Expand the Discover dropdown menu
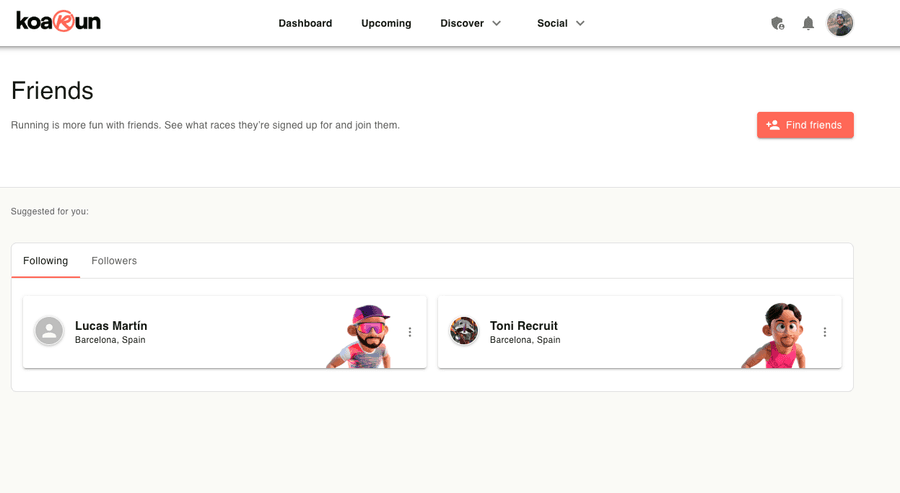Viewport: 900px width, 493px height. (x=462, y=23)
